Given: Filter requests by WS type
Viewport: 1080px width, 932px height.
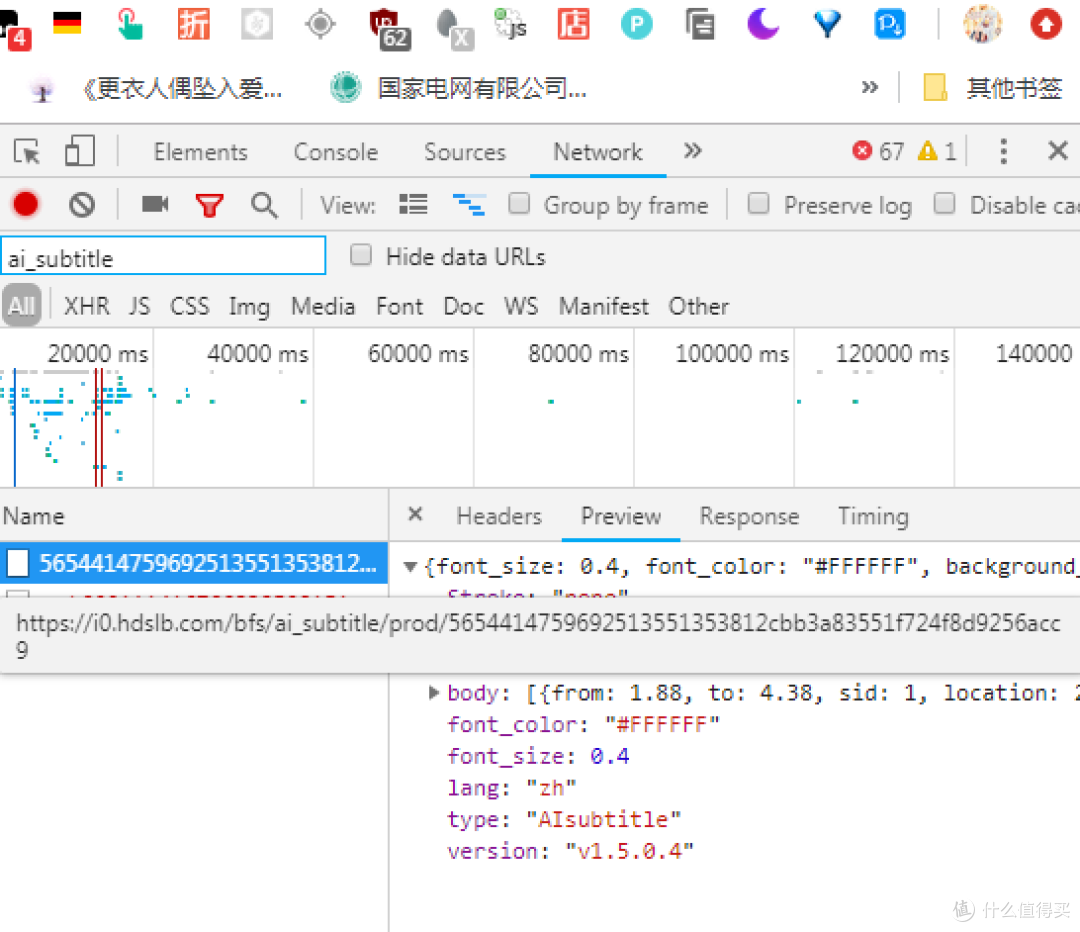Looking at the screenshot, I should tap(521, 306).
